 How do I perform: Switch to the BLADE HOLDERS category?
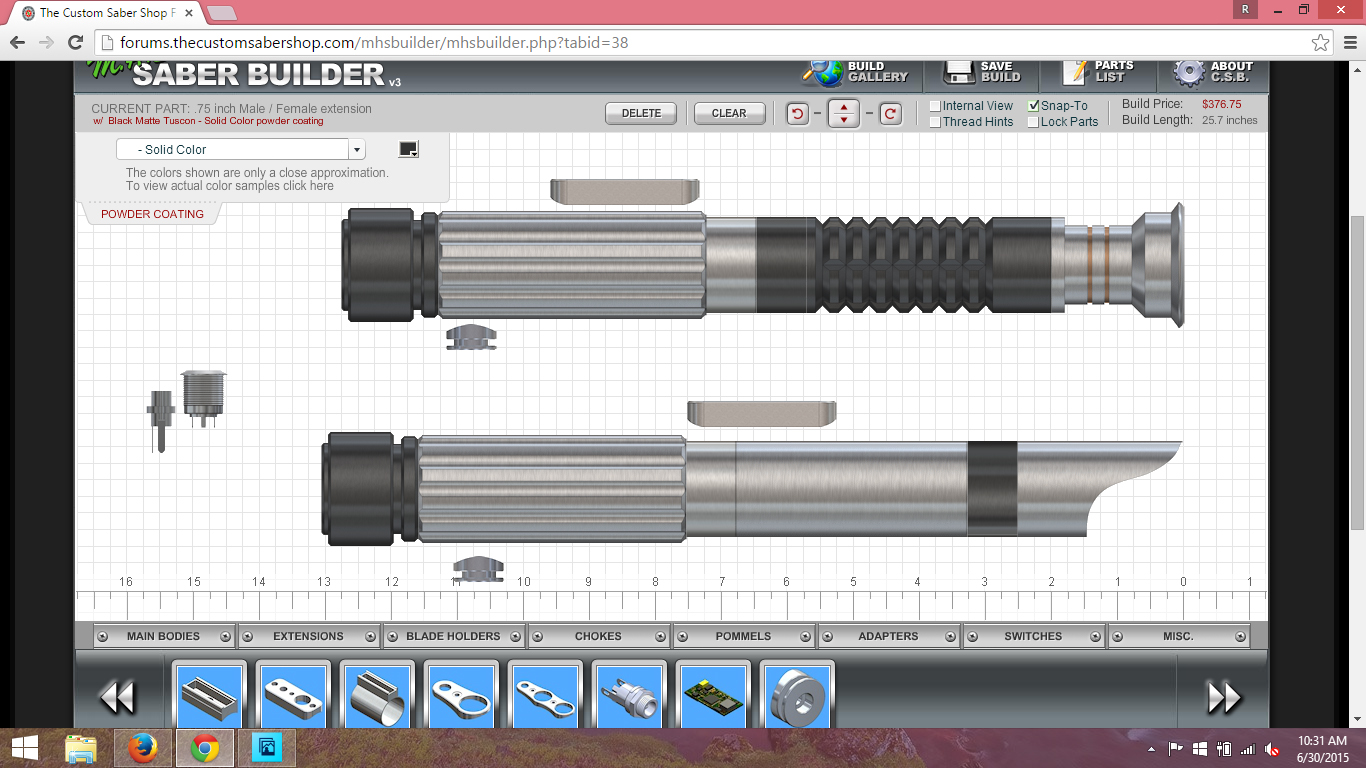(x=453, y=636)
